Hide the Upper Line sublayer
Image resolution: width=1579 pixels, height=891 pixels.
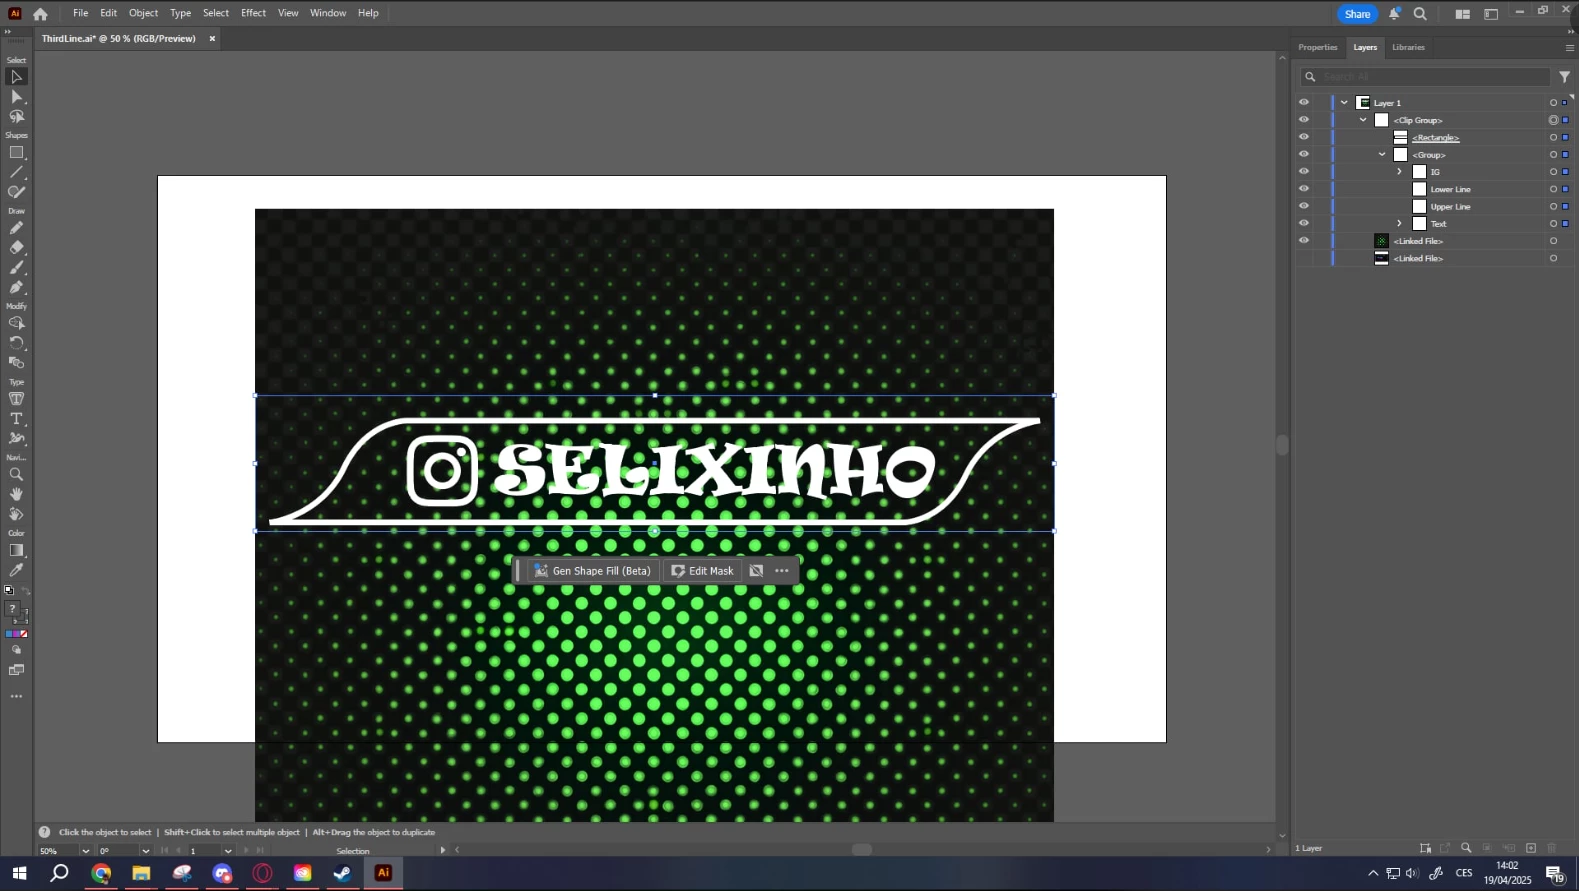click(x=1303, y=206)
